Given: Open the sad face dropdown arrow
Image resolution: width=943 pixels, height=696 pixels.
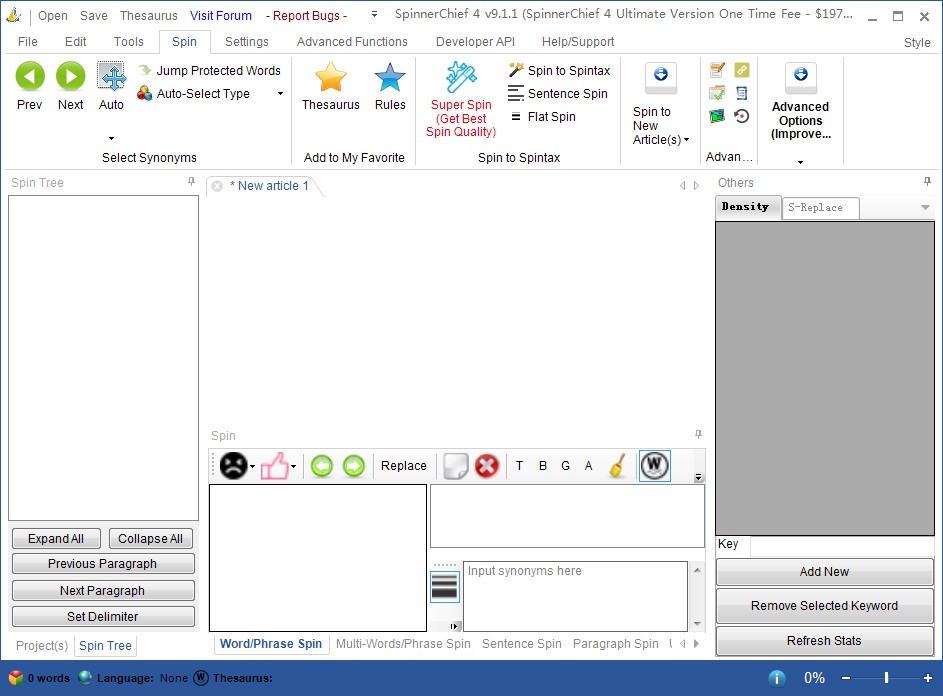Looking at the screenshot, I should (x=253, y=466).
